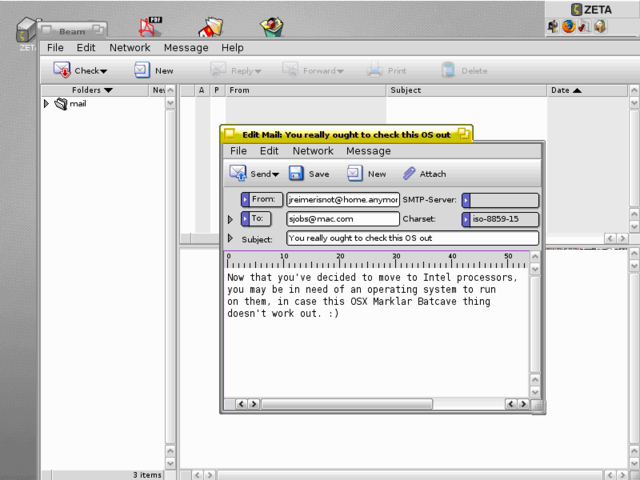
Task: Open the Charset iso-8859-15 dropdown
Action: click(x=499, y=219)
